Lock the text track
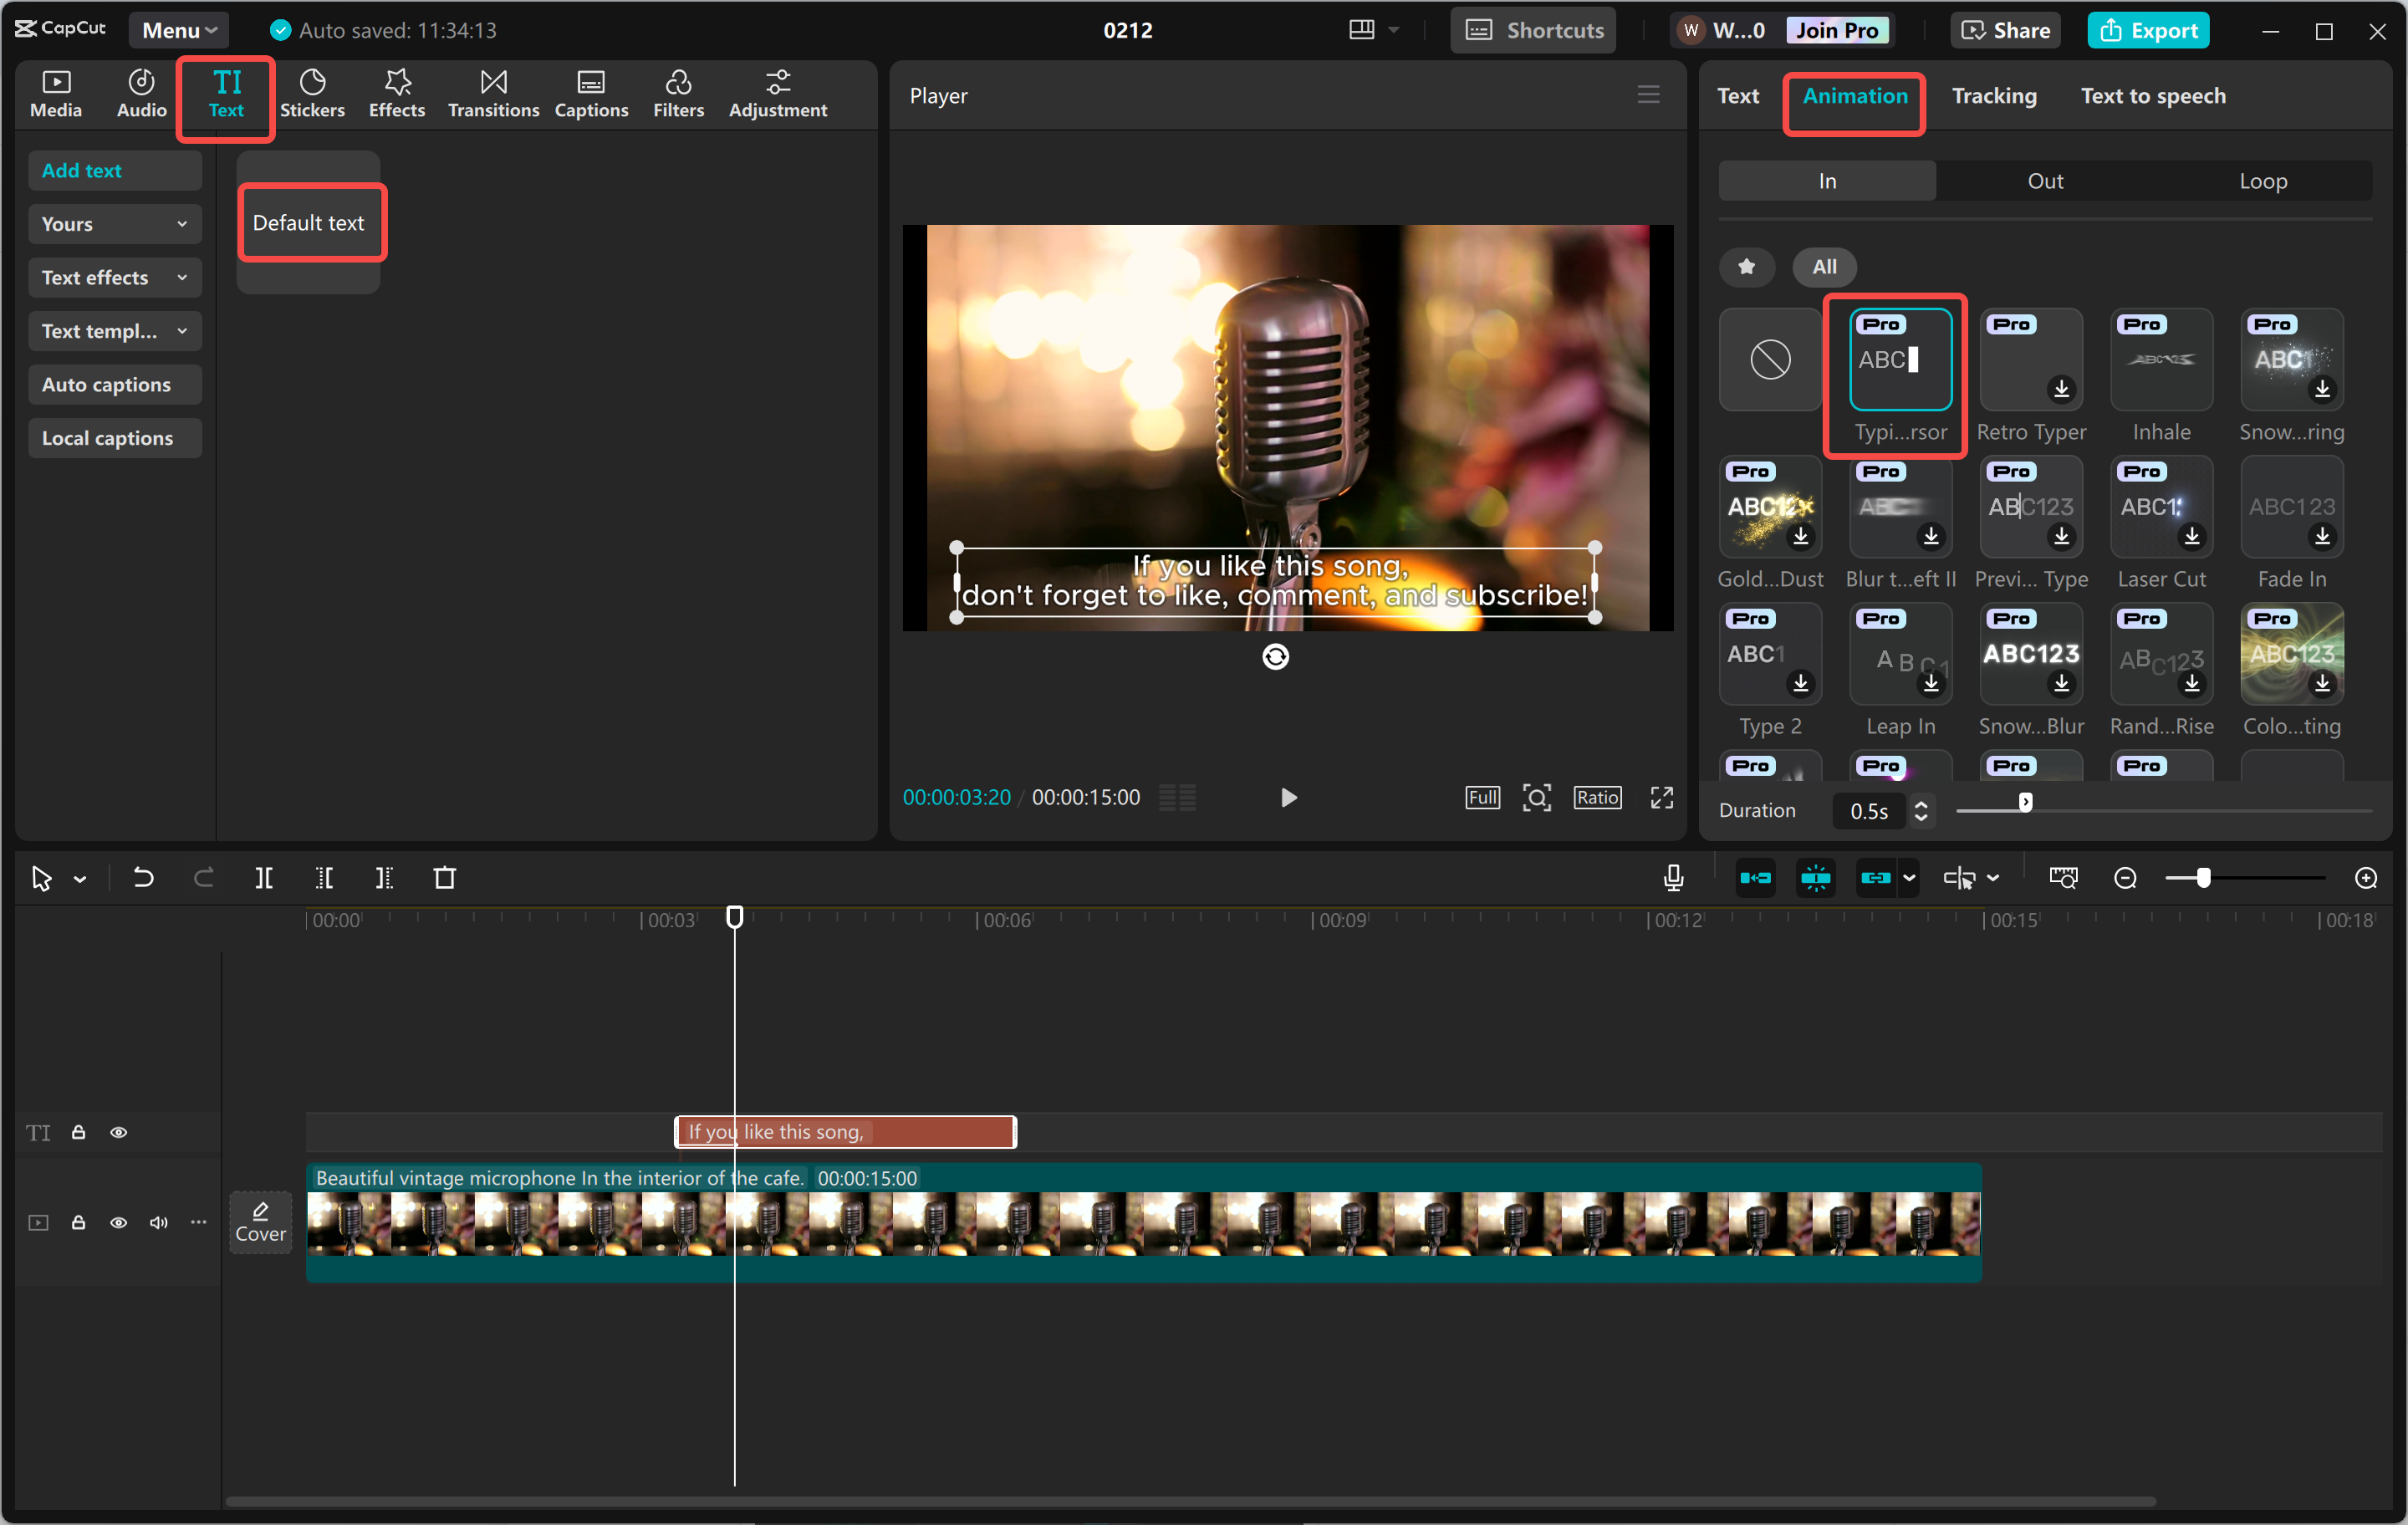This screenshot has height=1525, width=2408. pos(78,1131)
